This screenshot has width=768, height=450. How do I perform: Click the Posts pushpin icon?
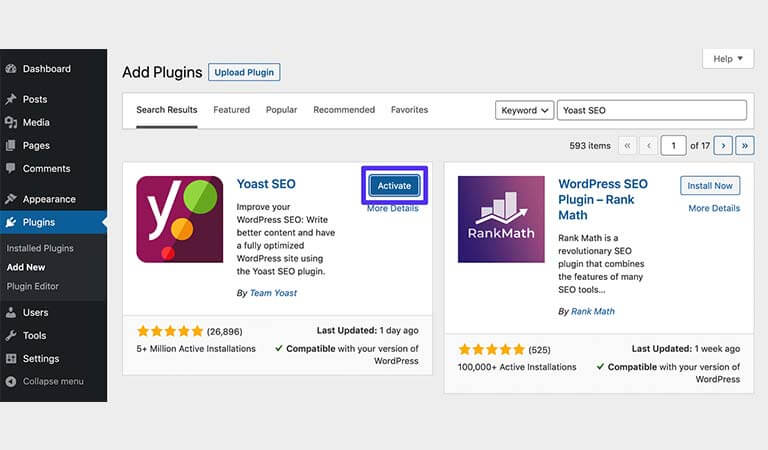point(11,99)
